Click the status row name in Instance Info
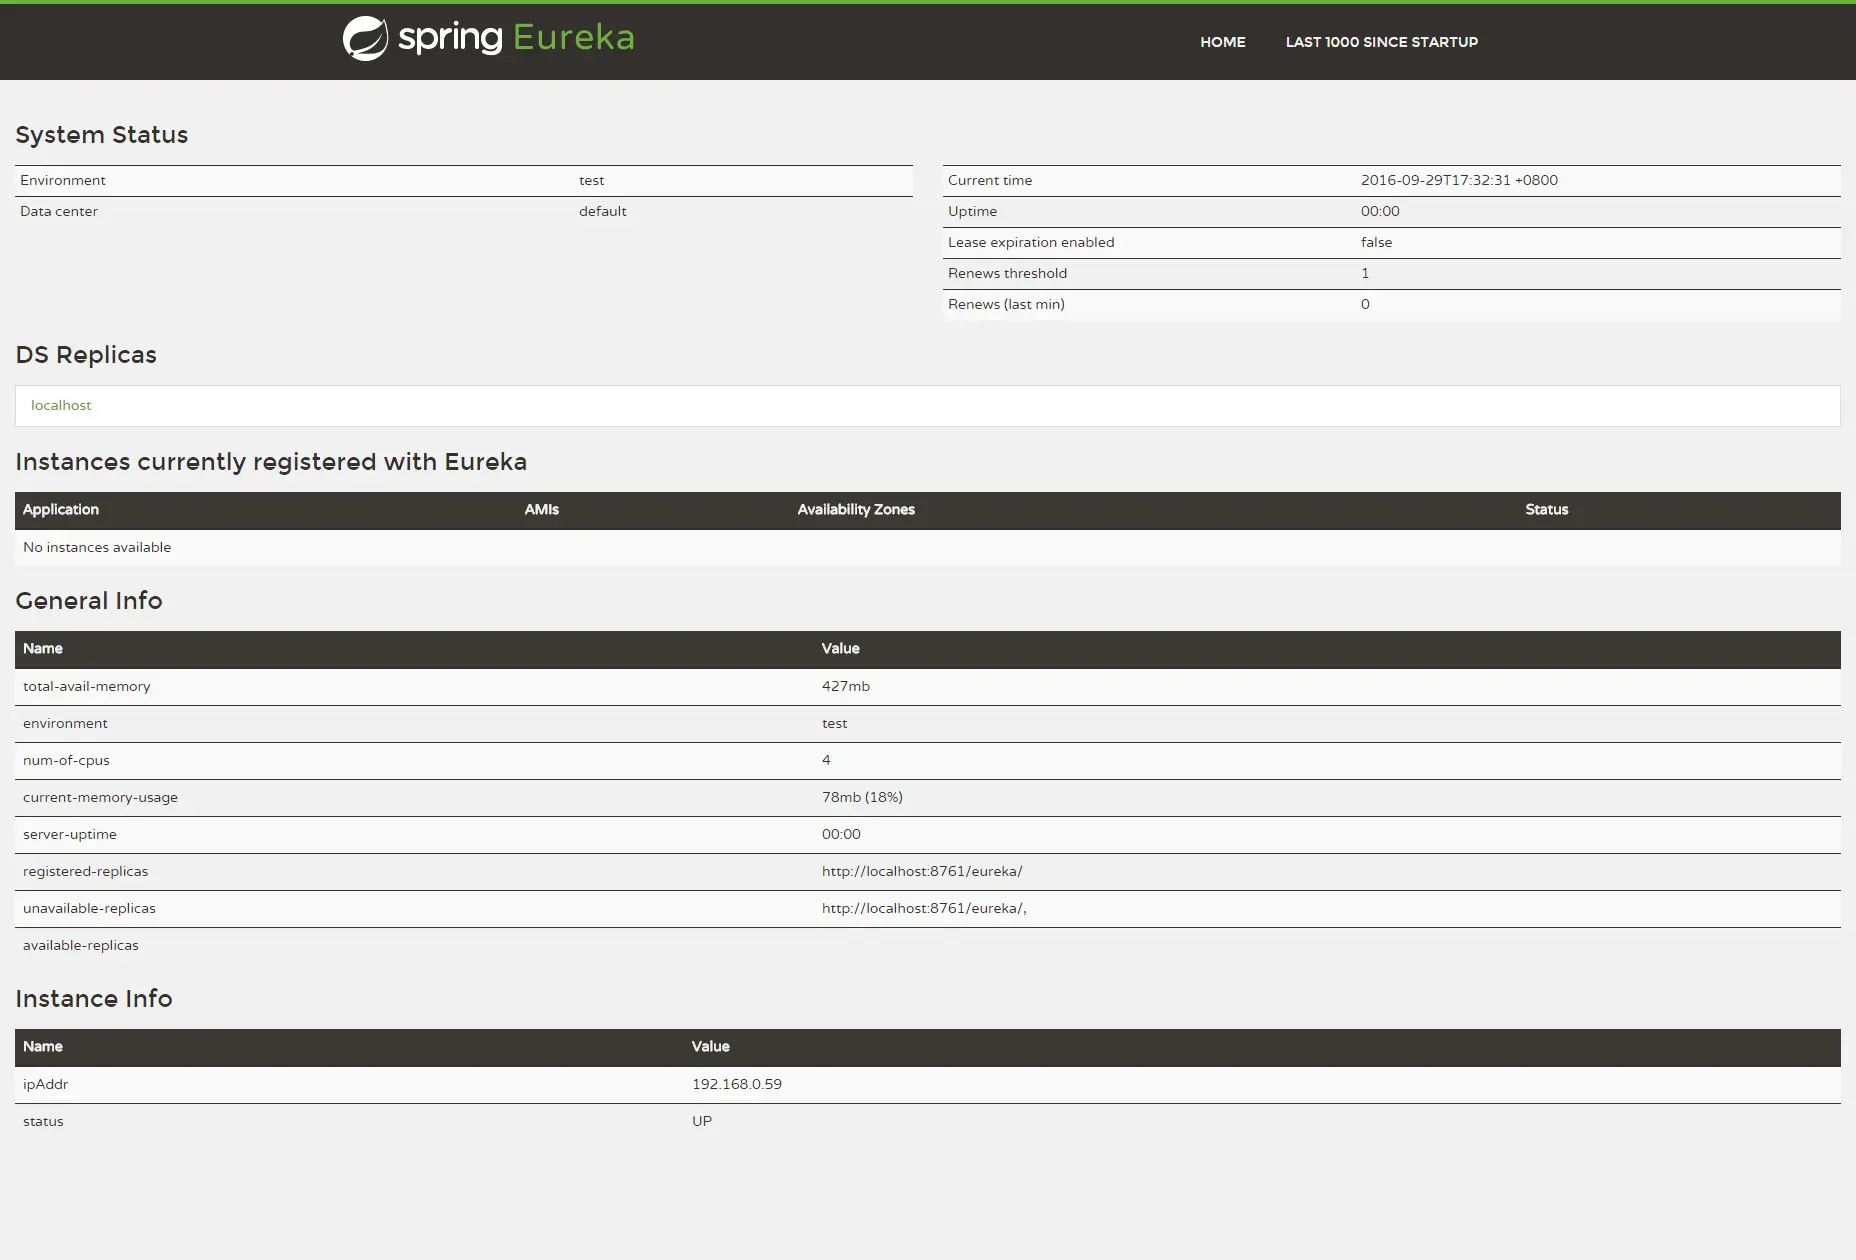 point(43,1121)
